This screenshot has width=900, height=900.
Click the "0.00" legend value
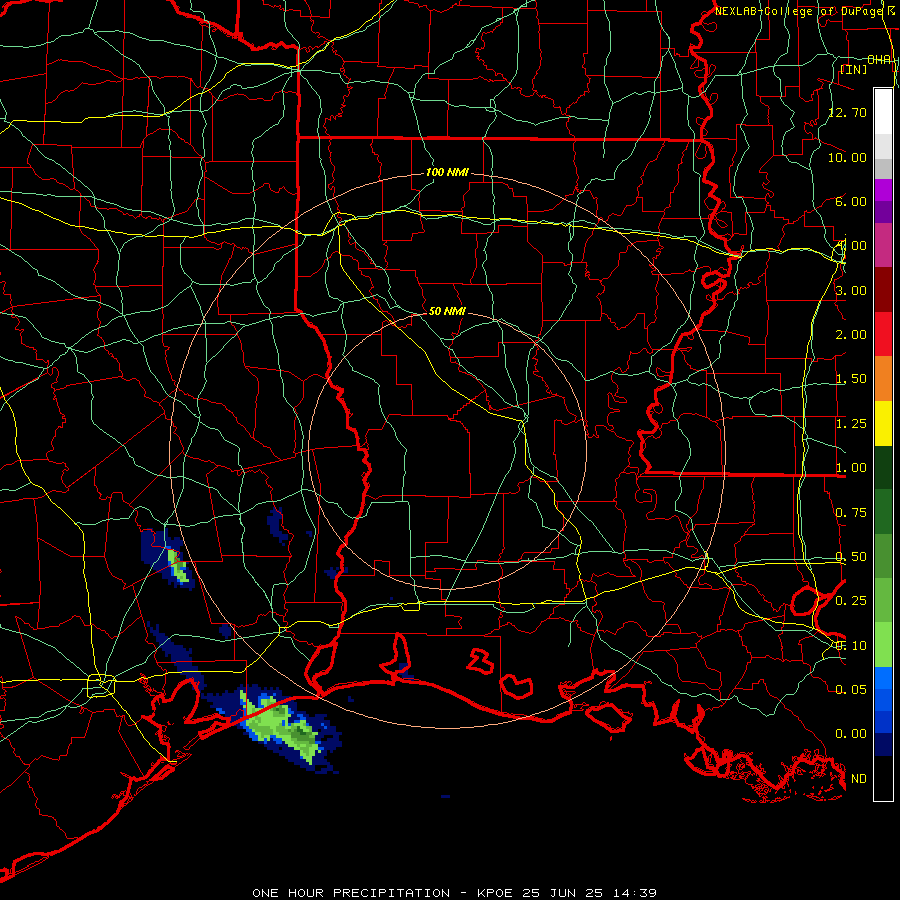tap(851, 734)
